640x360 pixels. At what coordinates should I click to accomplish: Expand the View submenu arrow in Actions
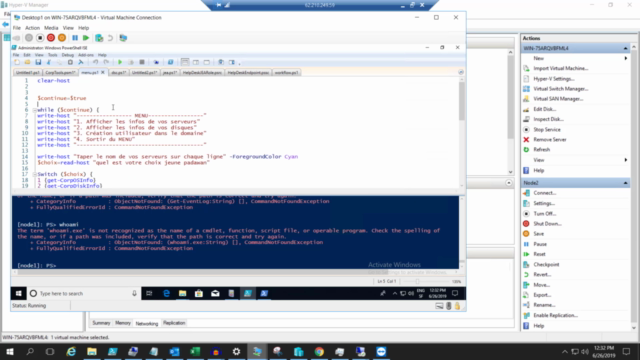(626, 160)
